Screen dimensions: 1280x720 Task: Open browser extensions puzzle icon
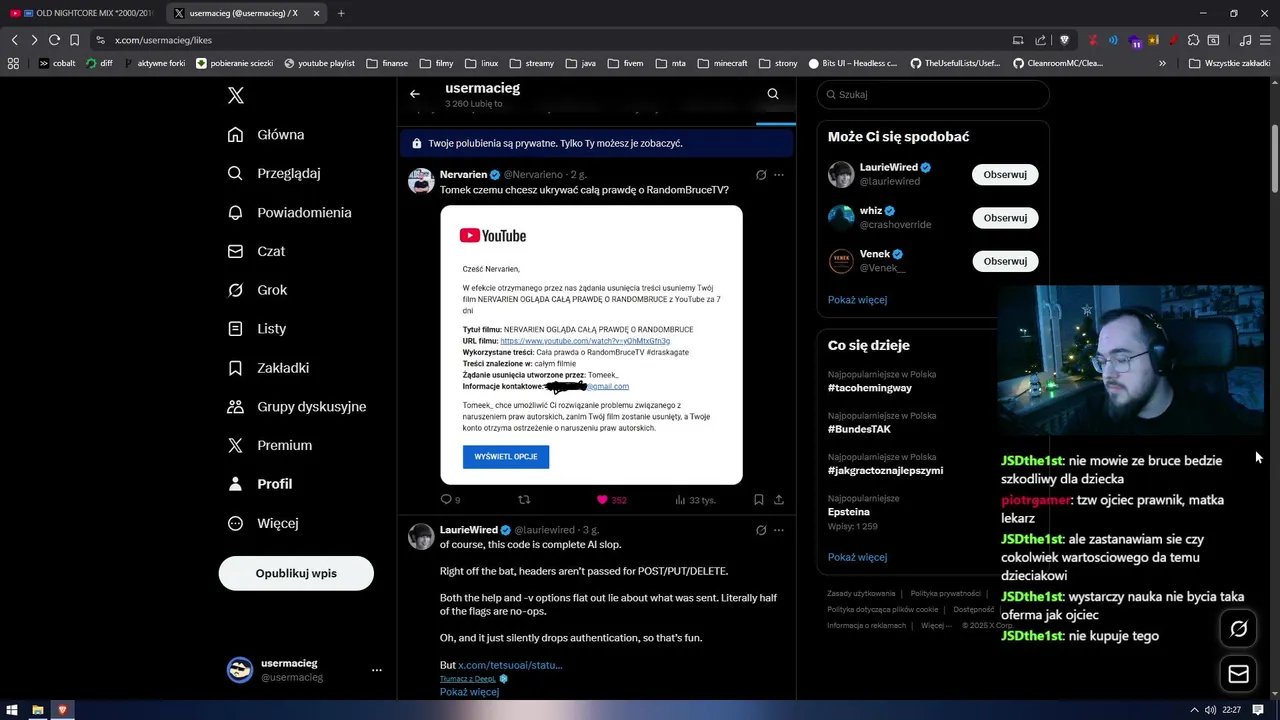click(1193, 40)
